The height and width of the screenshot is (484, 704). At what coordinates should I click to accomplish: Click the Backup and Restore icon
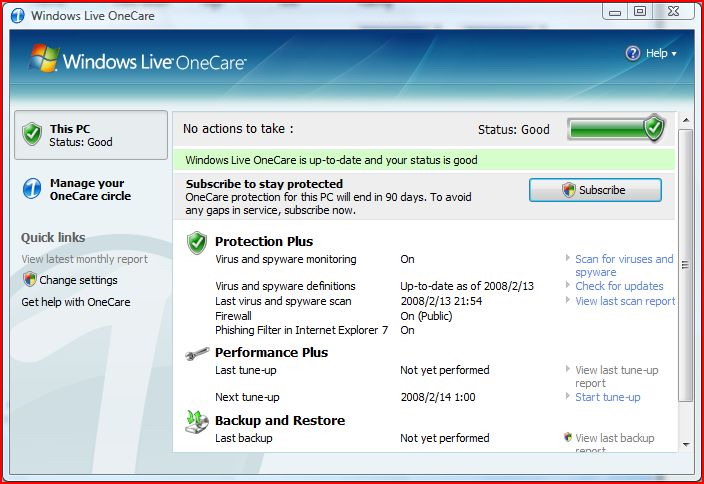coord(197,421)
